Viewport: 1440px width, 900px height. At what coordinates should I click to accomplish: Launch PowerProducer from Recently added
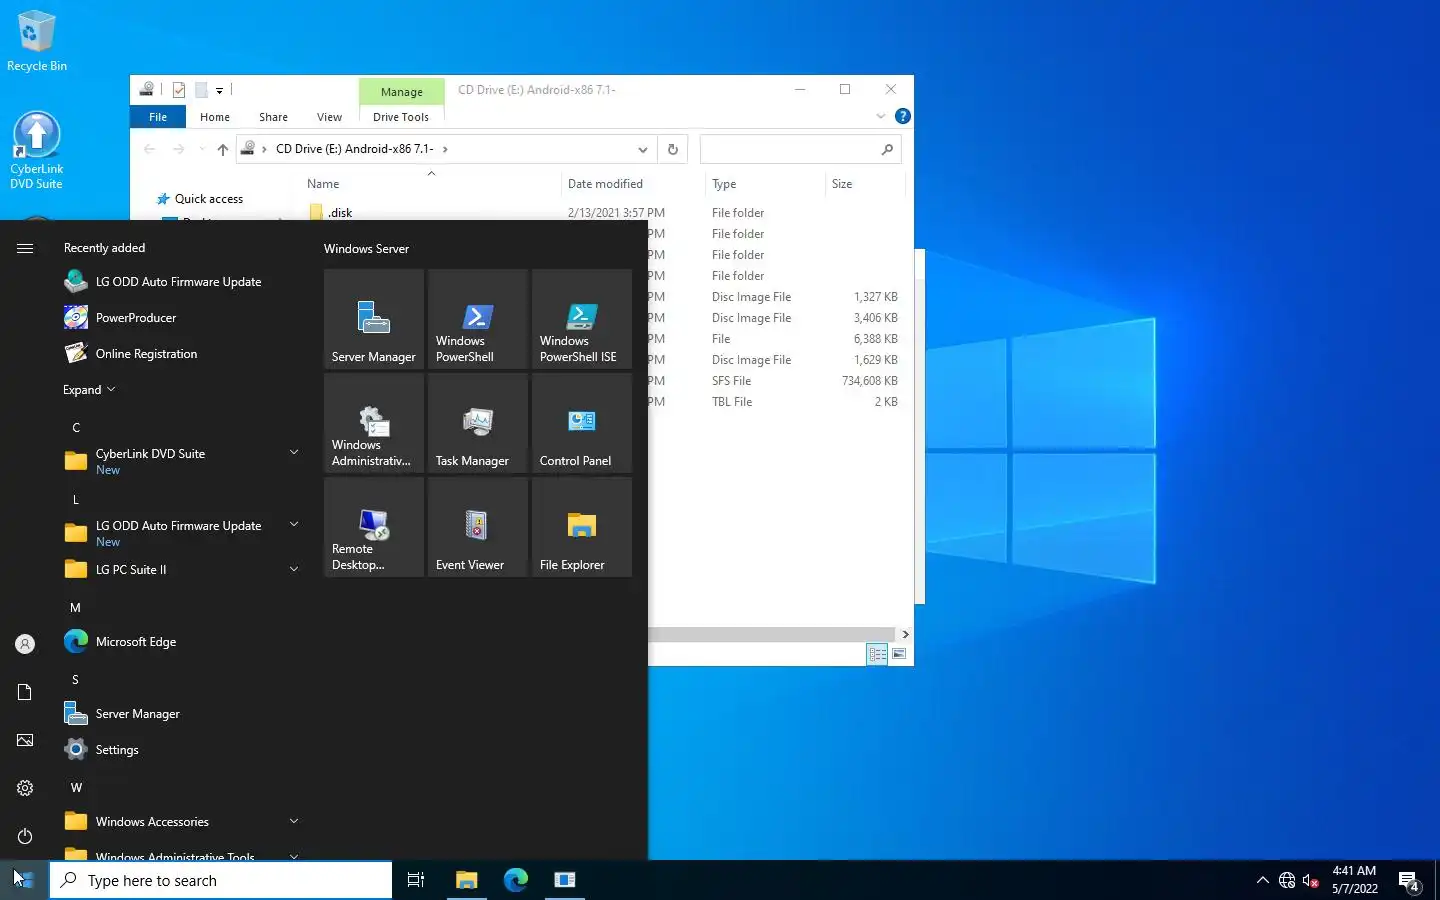[x=180, y=318]
